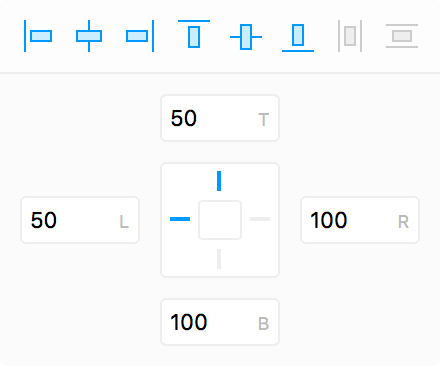The height and width of the screenshot is (366, 440).
Task: Distribute layers horizontally
Action: pos(350,36)
